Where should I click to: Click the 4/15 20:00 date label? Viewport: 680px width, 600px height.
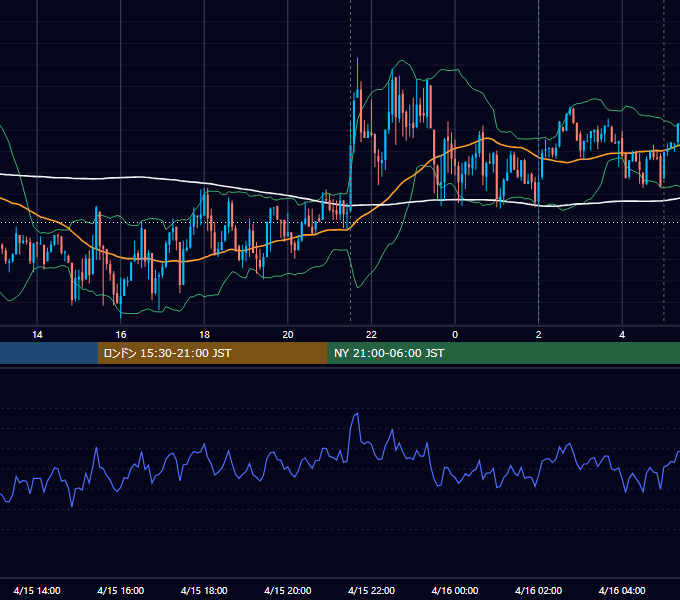[288, 590]
